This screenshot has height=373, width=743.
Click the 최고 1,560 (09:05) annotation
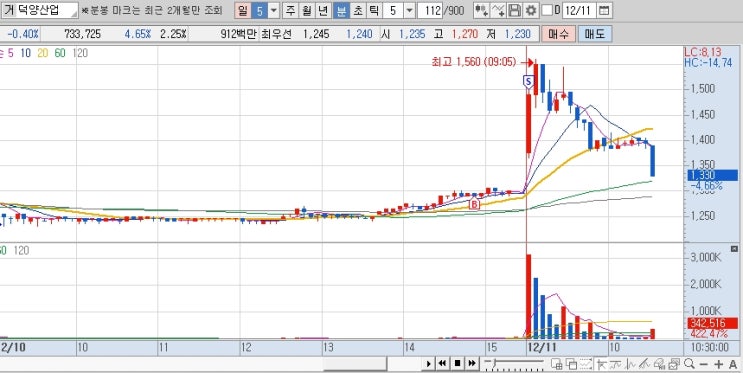point(473,62)
